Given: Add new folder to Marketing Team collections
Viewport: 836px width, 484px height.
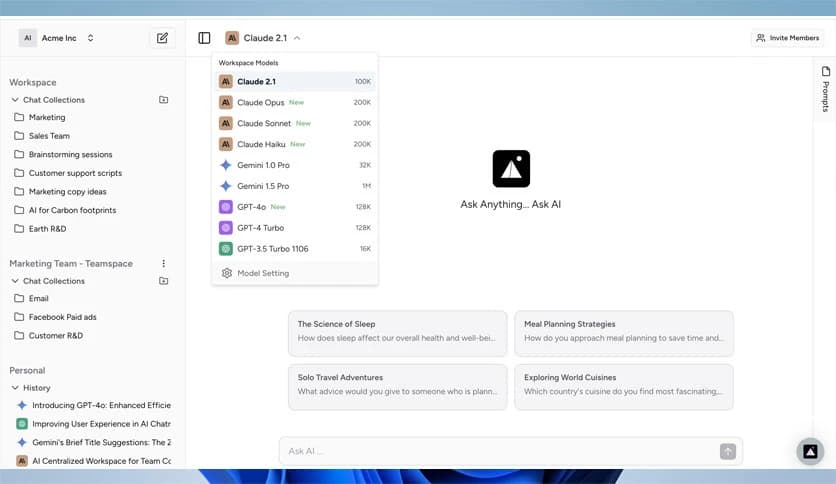Looking at the screenshot, I should (164, 281).
